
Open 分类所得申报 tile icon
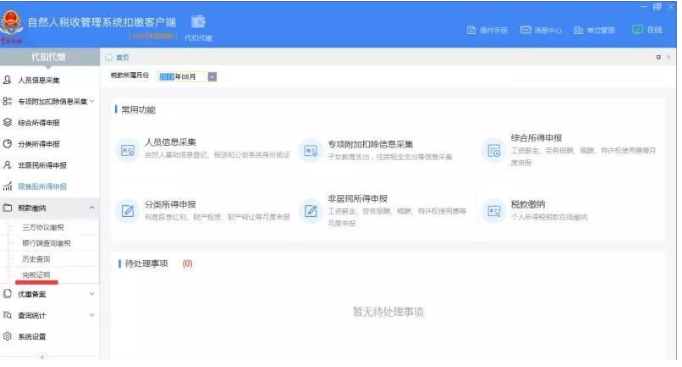(x=127, y=211)
